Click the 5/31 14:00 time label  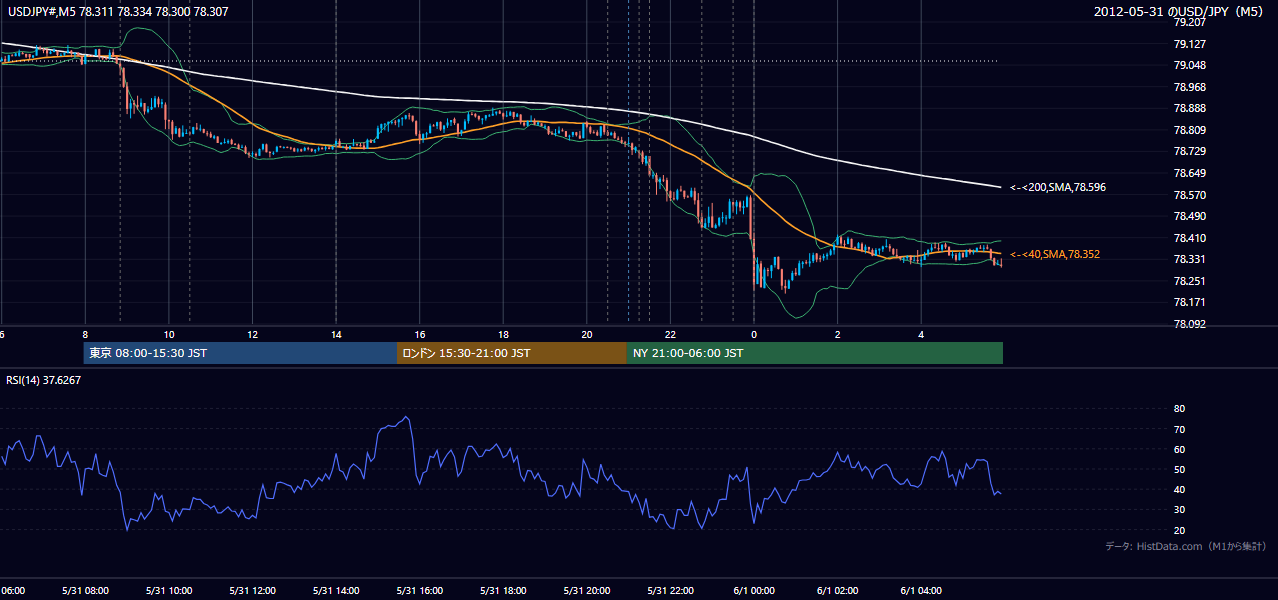click(x=336, y=591)
